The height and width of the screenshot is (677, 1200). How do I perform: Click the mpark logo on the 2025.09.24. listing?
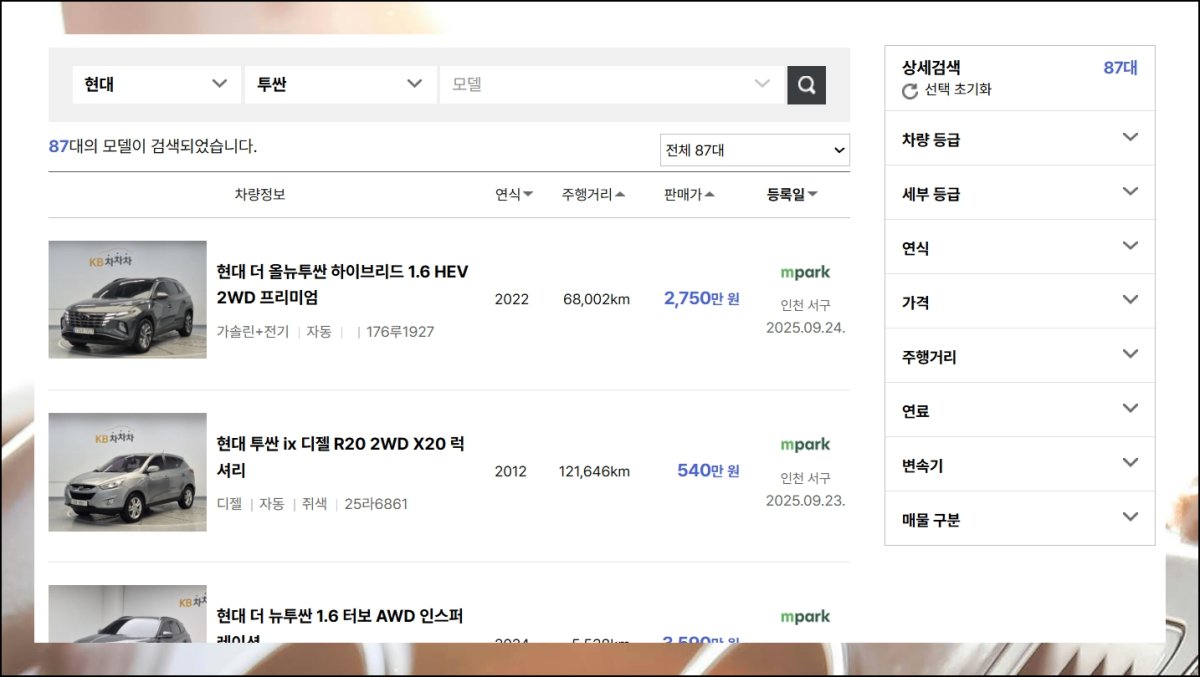[805, 272]
